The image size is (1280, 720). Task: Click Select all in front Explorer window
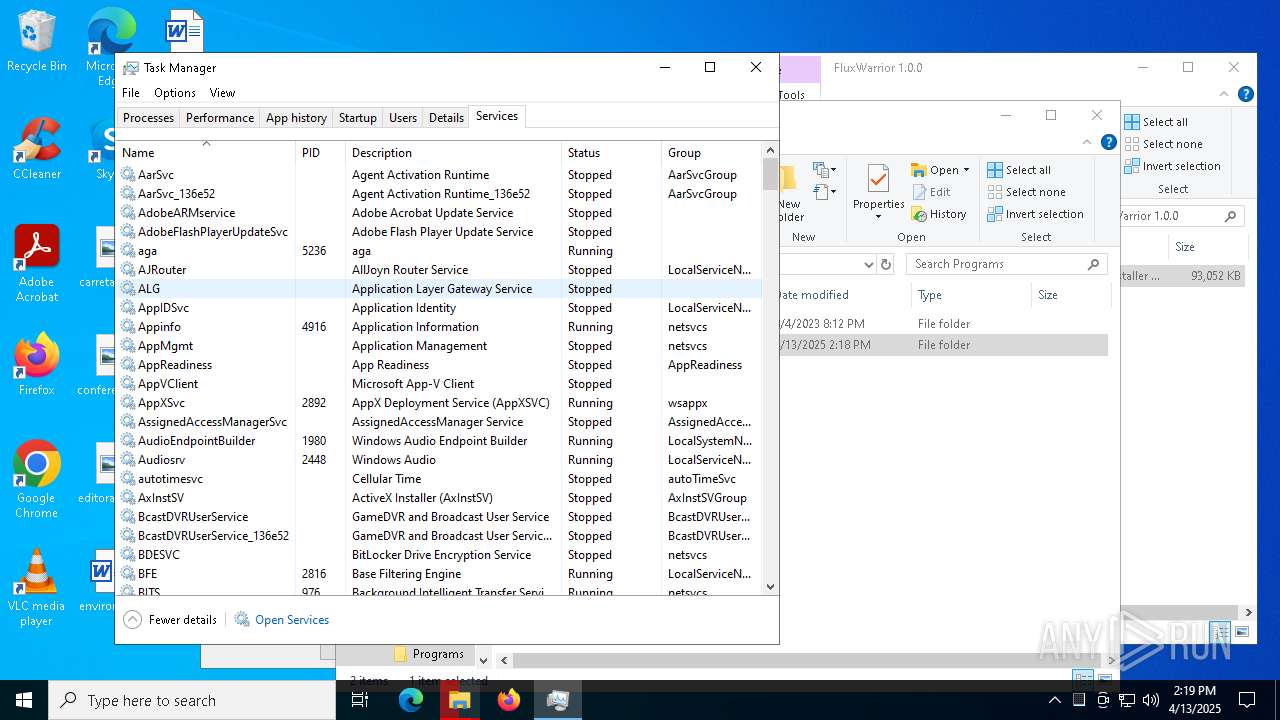tap(1019, 170)
